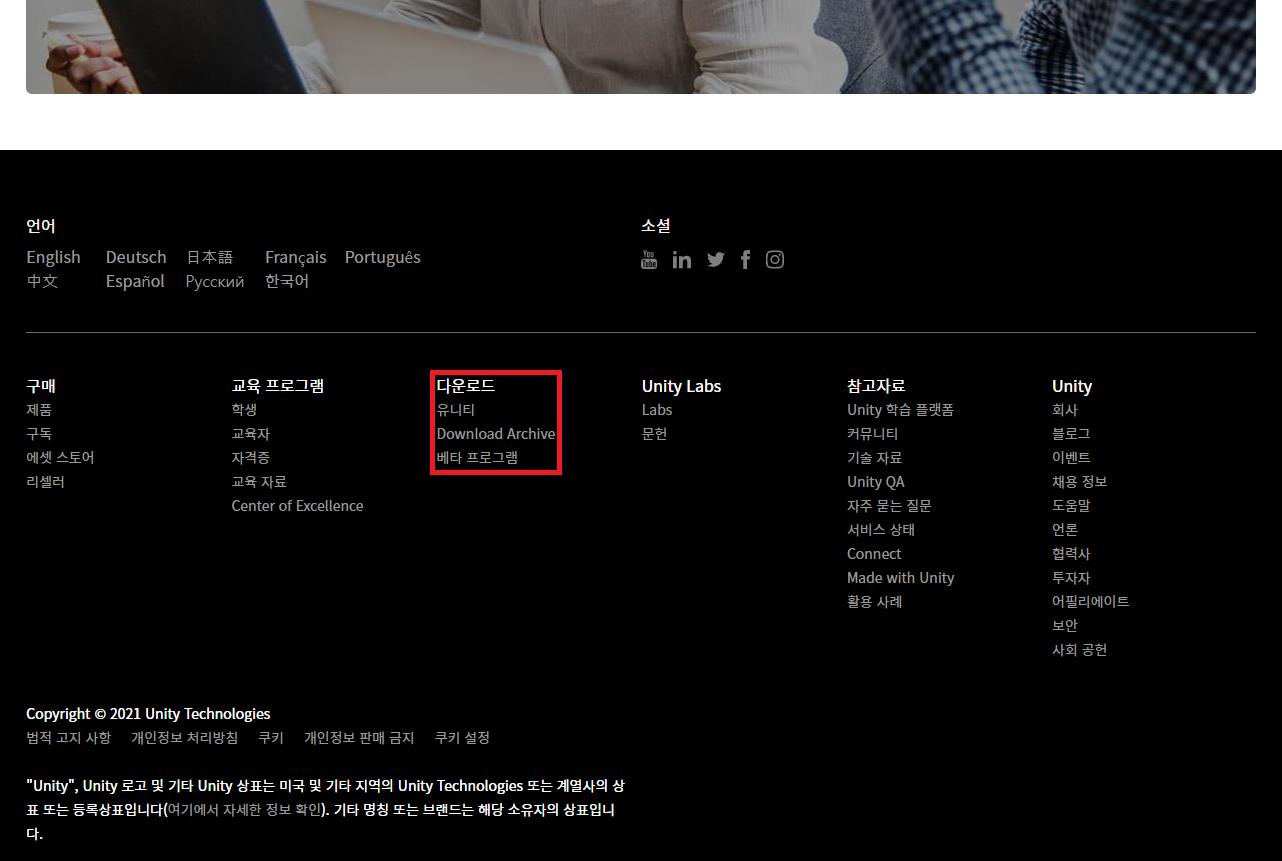Screen dimensions: 1282x861
Task: Open 학생 link under 교육 프로그램
Action: pos(244,410)
